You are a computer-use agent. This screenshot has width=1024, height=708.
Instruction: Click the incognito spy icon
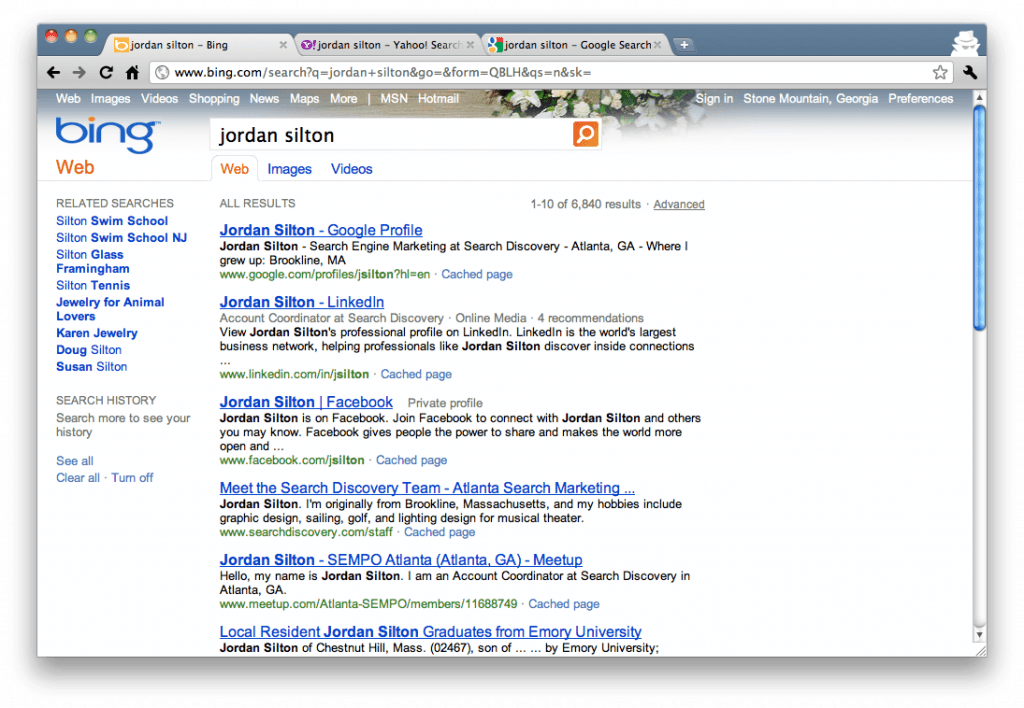click(x=965, y=43)
